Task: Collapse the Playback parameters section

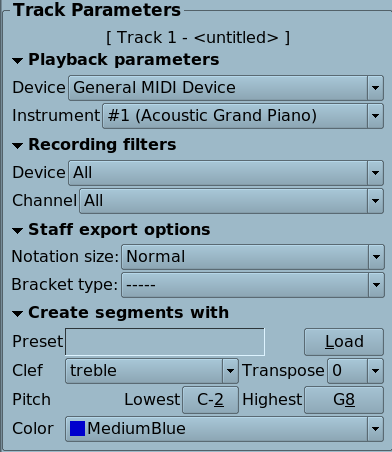Action: pyautogui.click(x=17, y=61)
